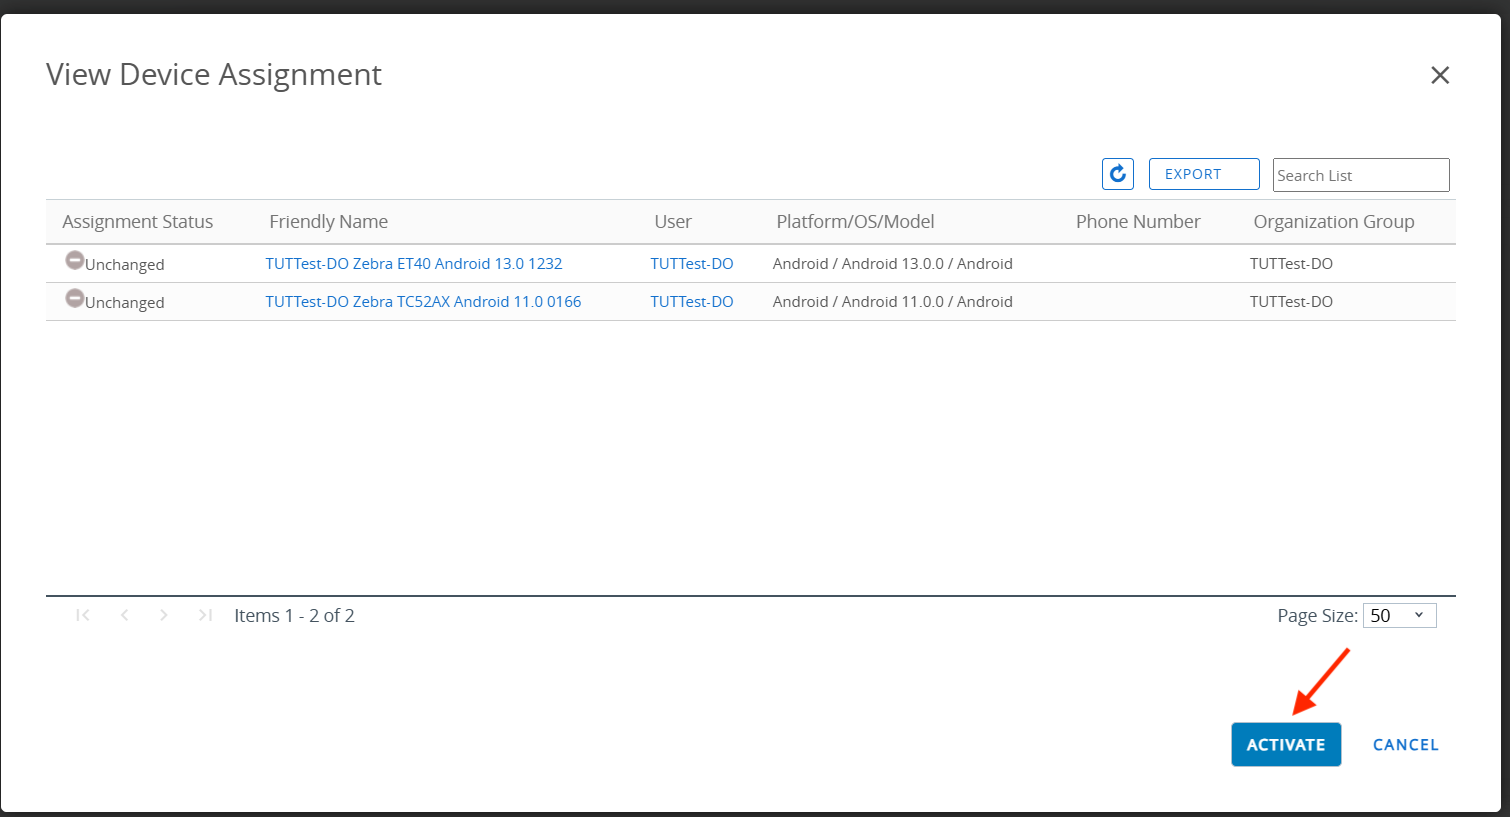Click the Activate button
This screenshot has height=817, width=1510.
tap(1285, 745)
